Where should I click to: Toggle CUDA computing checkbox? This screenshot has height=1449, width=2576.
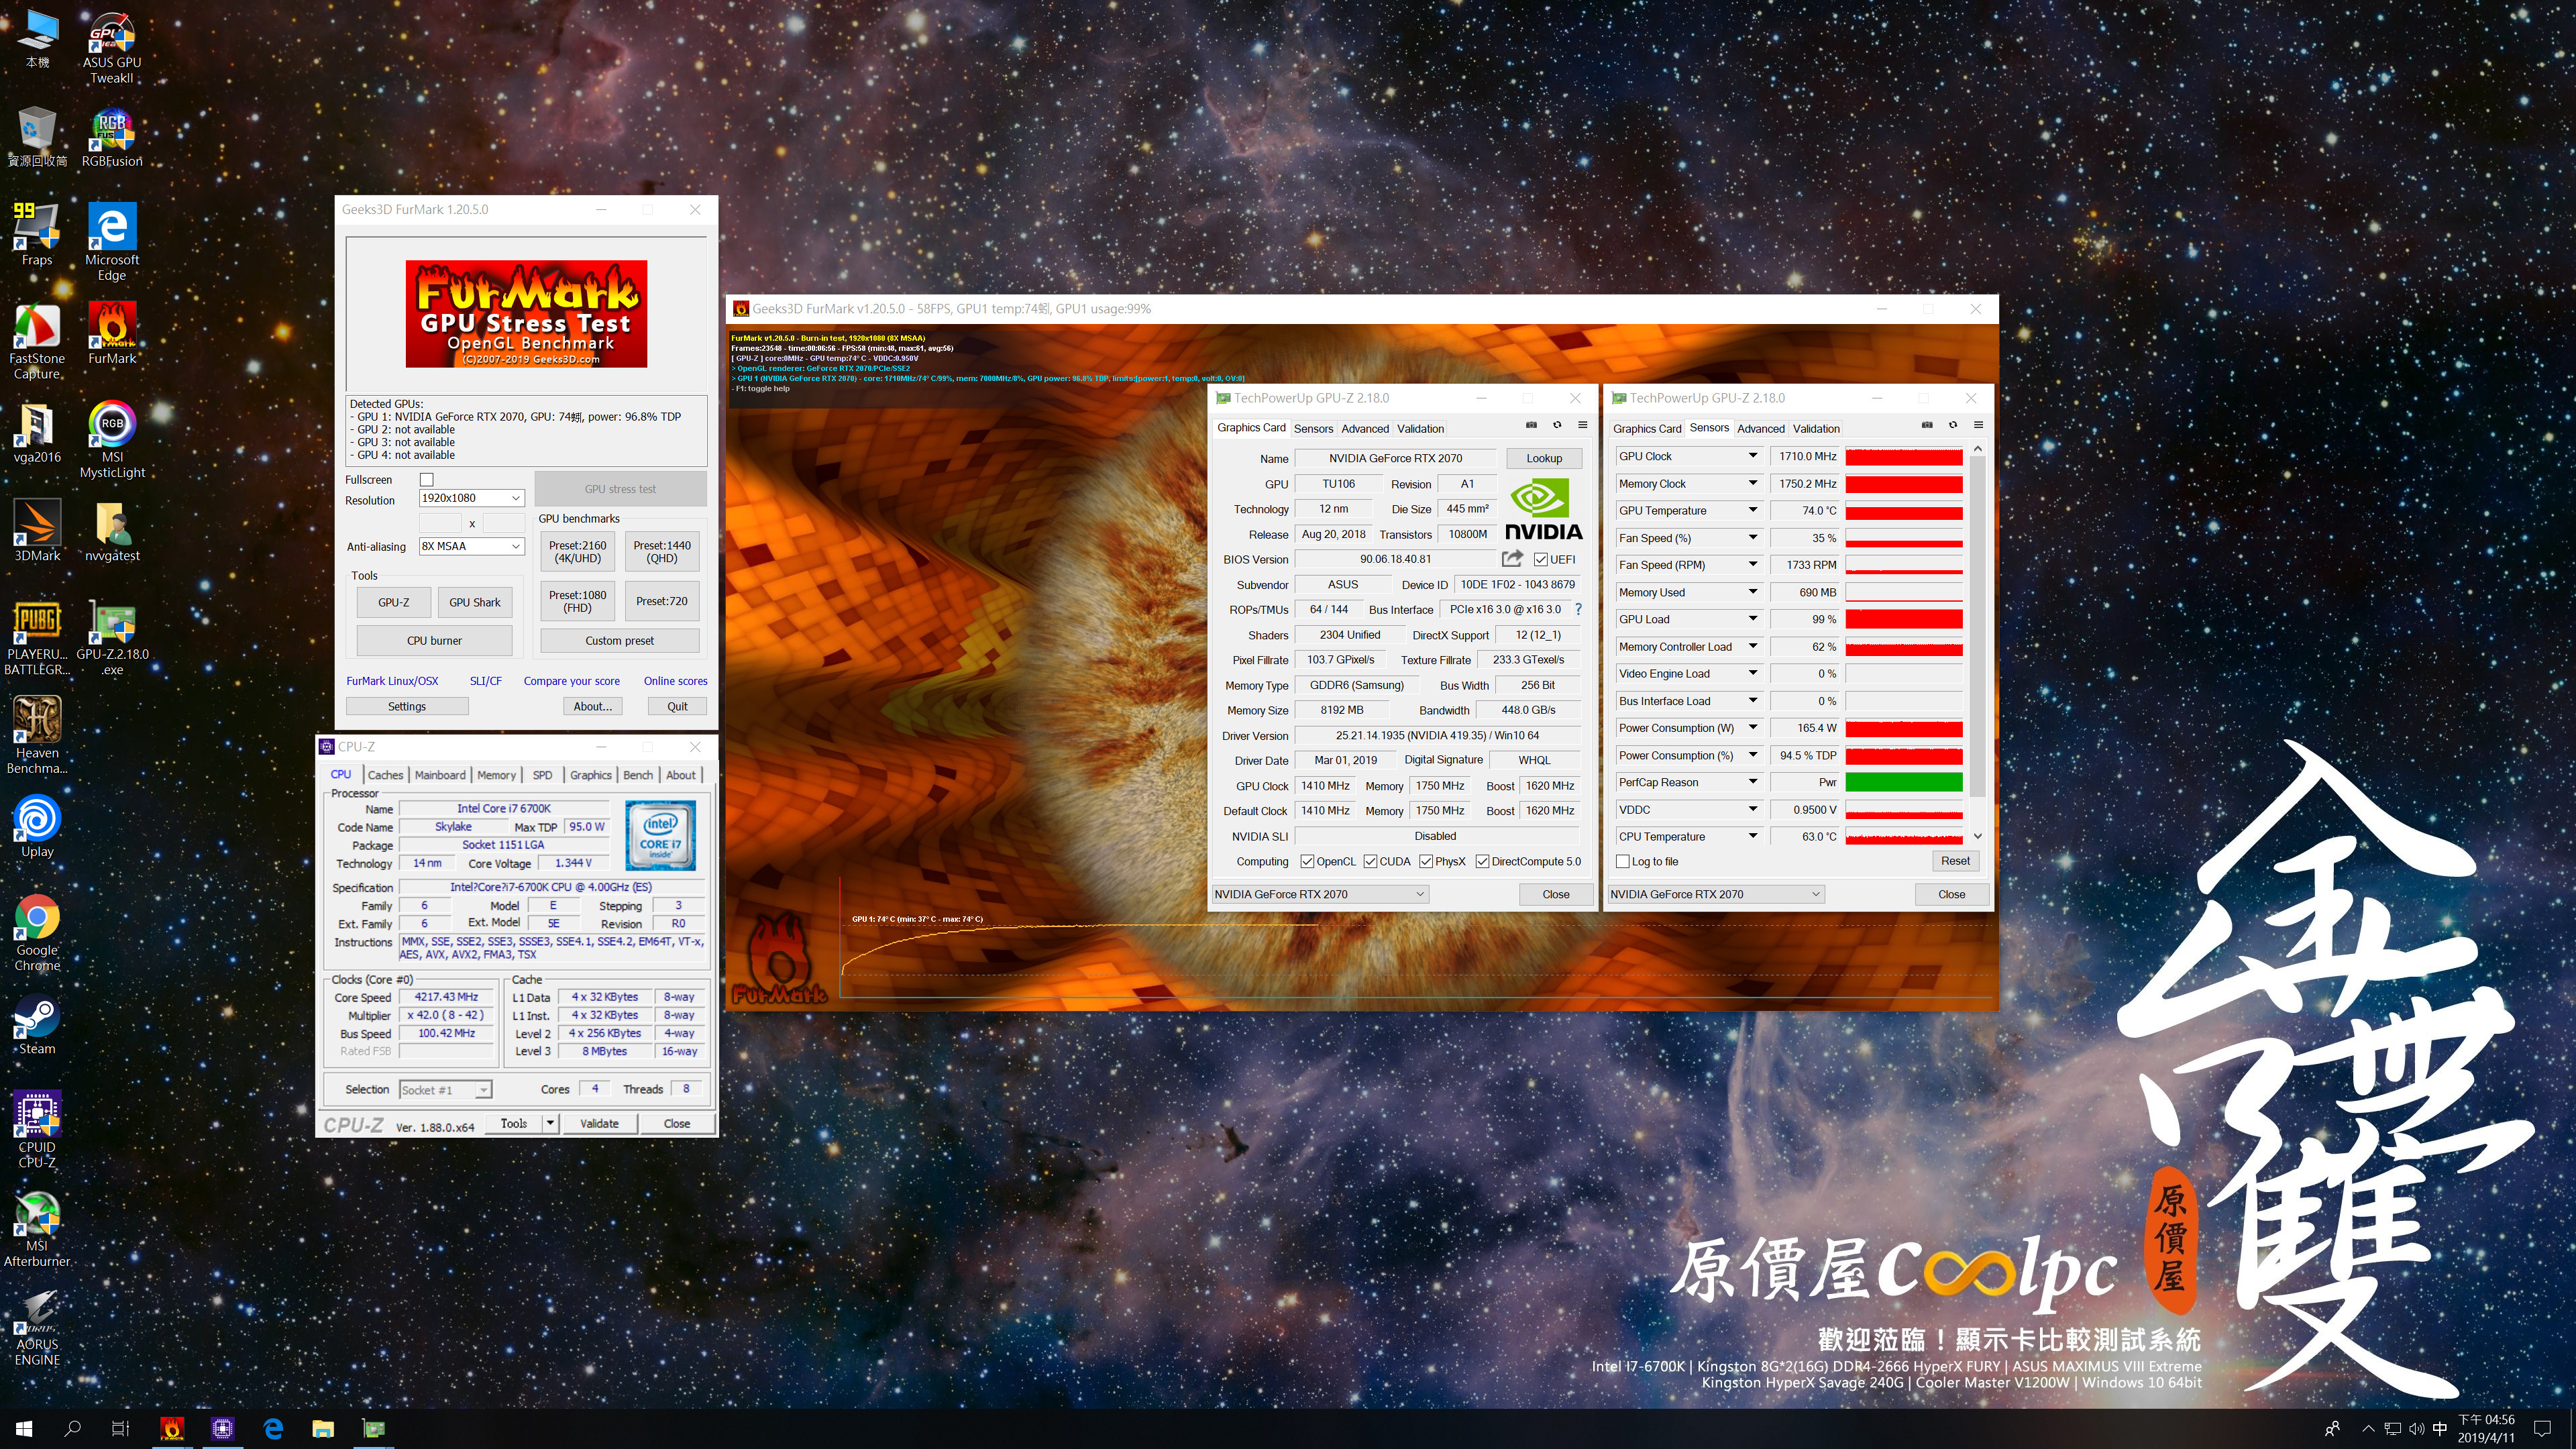tap(1371, 862)
